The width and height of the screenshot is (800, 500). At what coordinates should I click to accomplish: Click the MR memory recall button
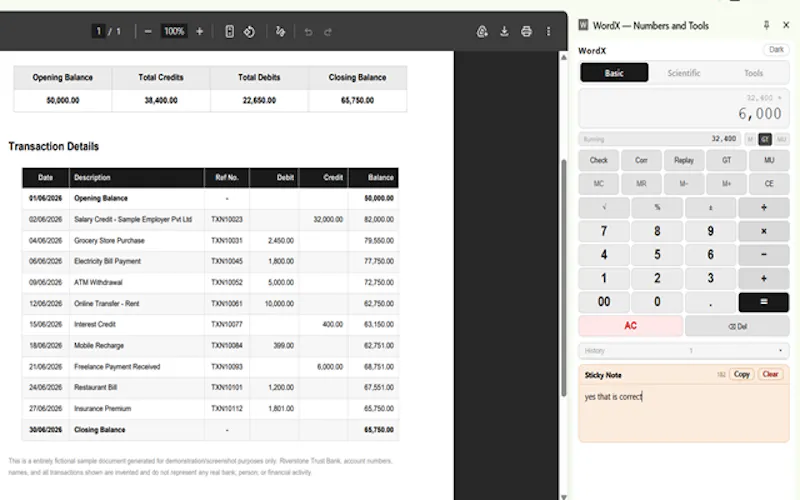click(x=641, y=184)
